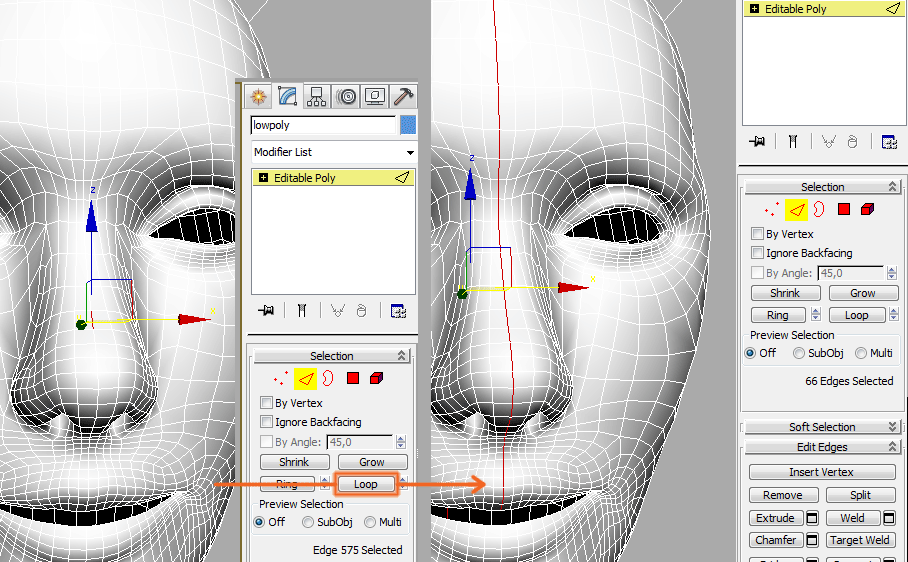Screen dimensions: 908x562
Task: Click Pin Stack icon in lowpoly panel
Action: tap(266, 311)
